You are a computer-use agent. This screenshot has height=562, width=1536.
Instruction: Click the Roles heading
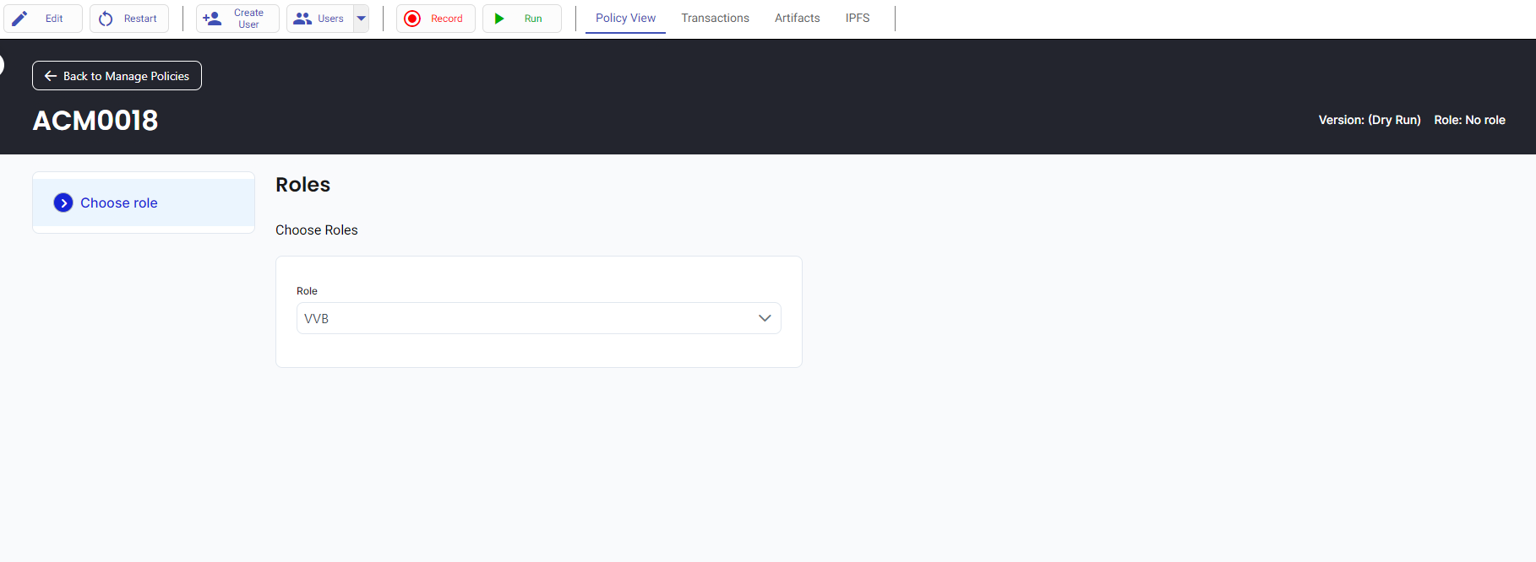(x=302, y=185)
